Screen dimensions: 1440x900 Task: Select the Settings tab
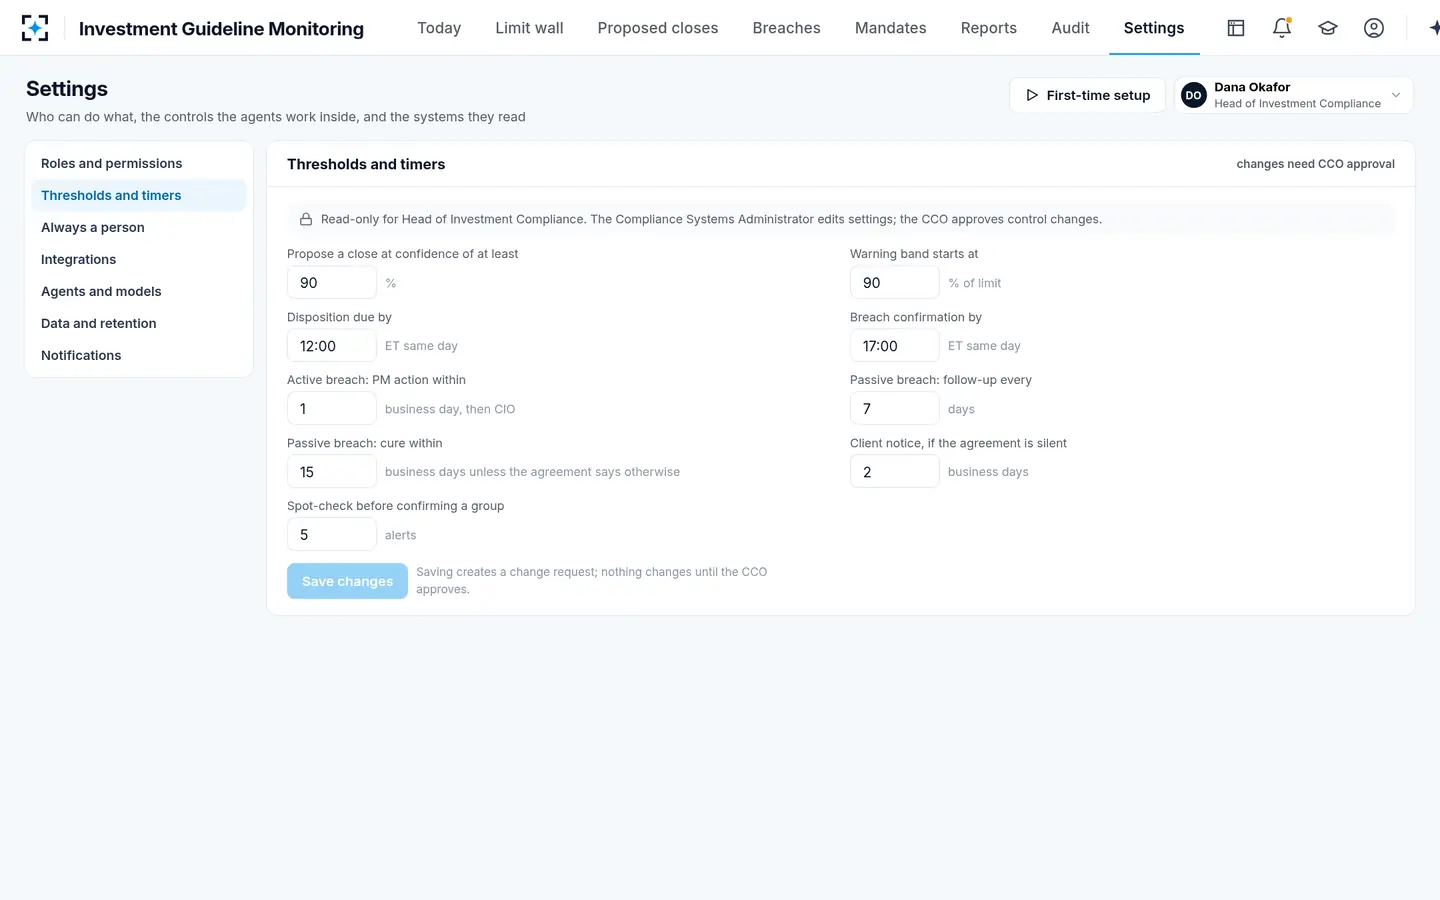1154,28
